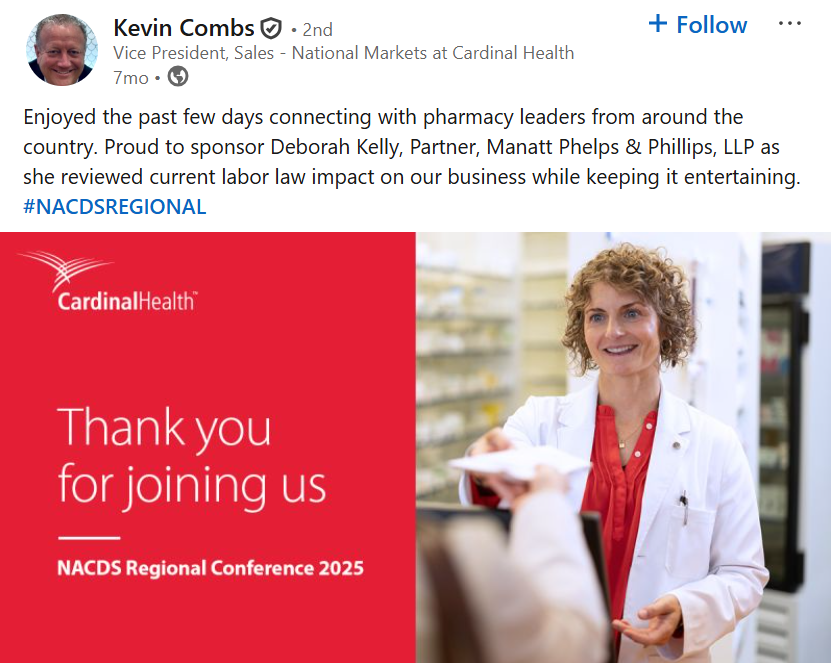Image resolution: width=831 pixels, height=663 pixels.
Task: Click the 7mo post timestamp
Action: 130,77
